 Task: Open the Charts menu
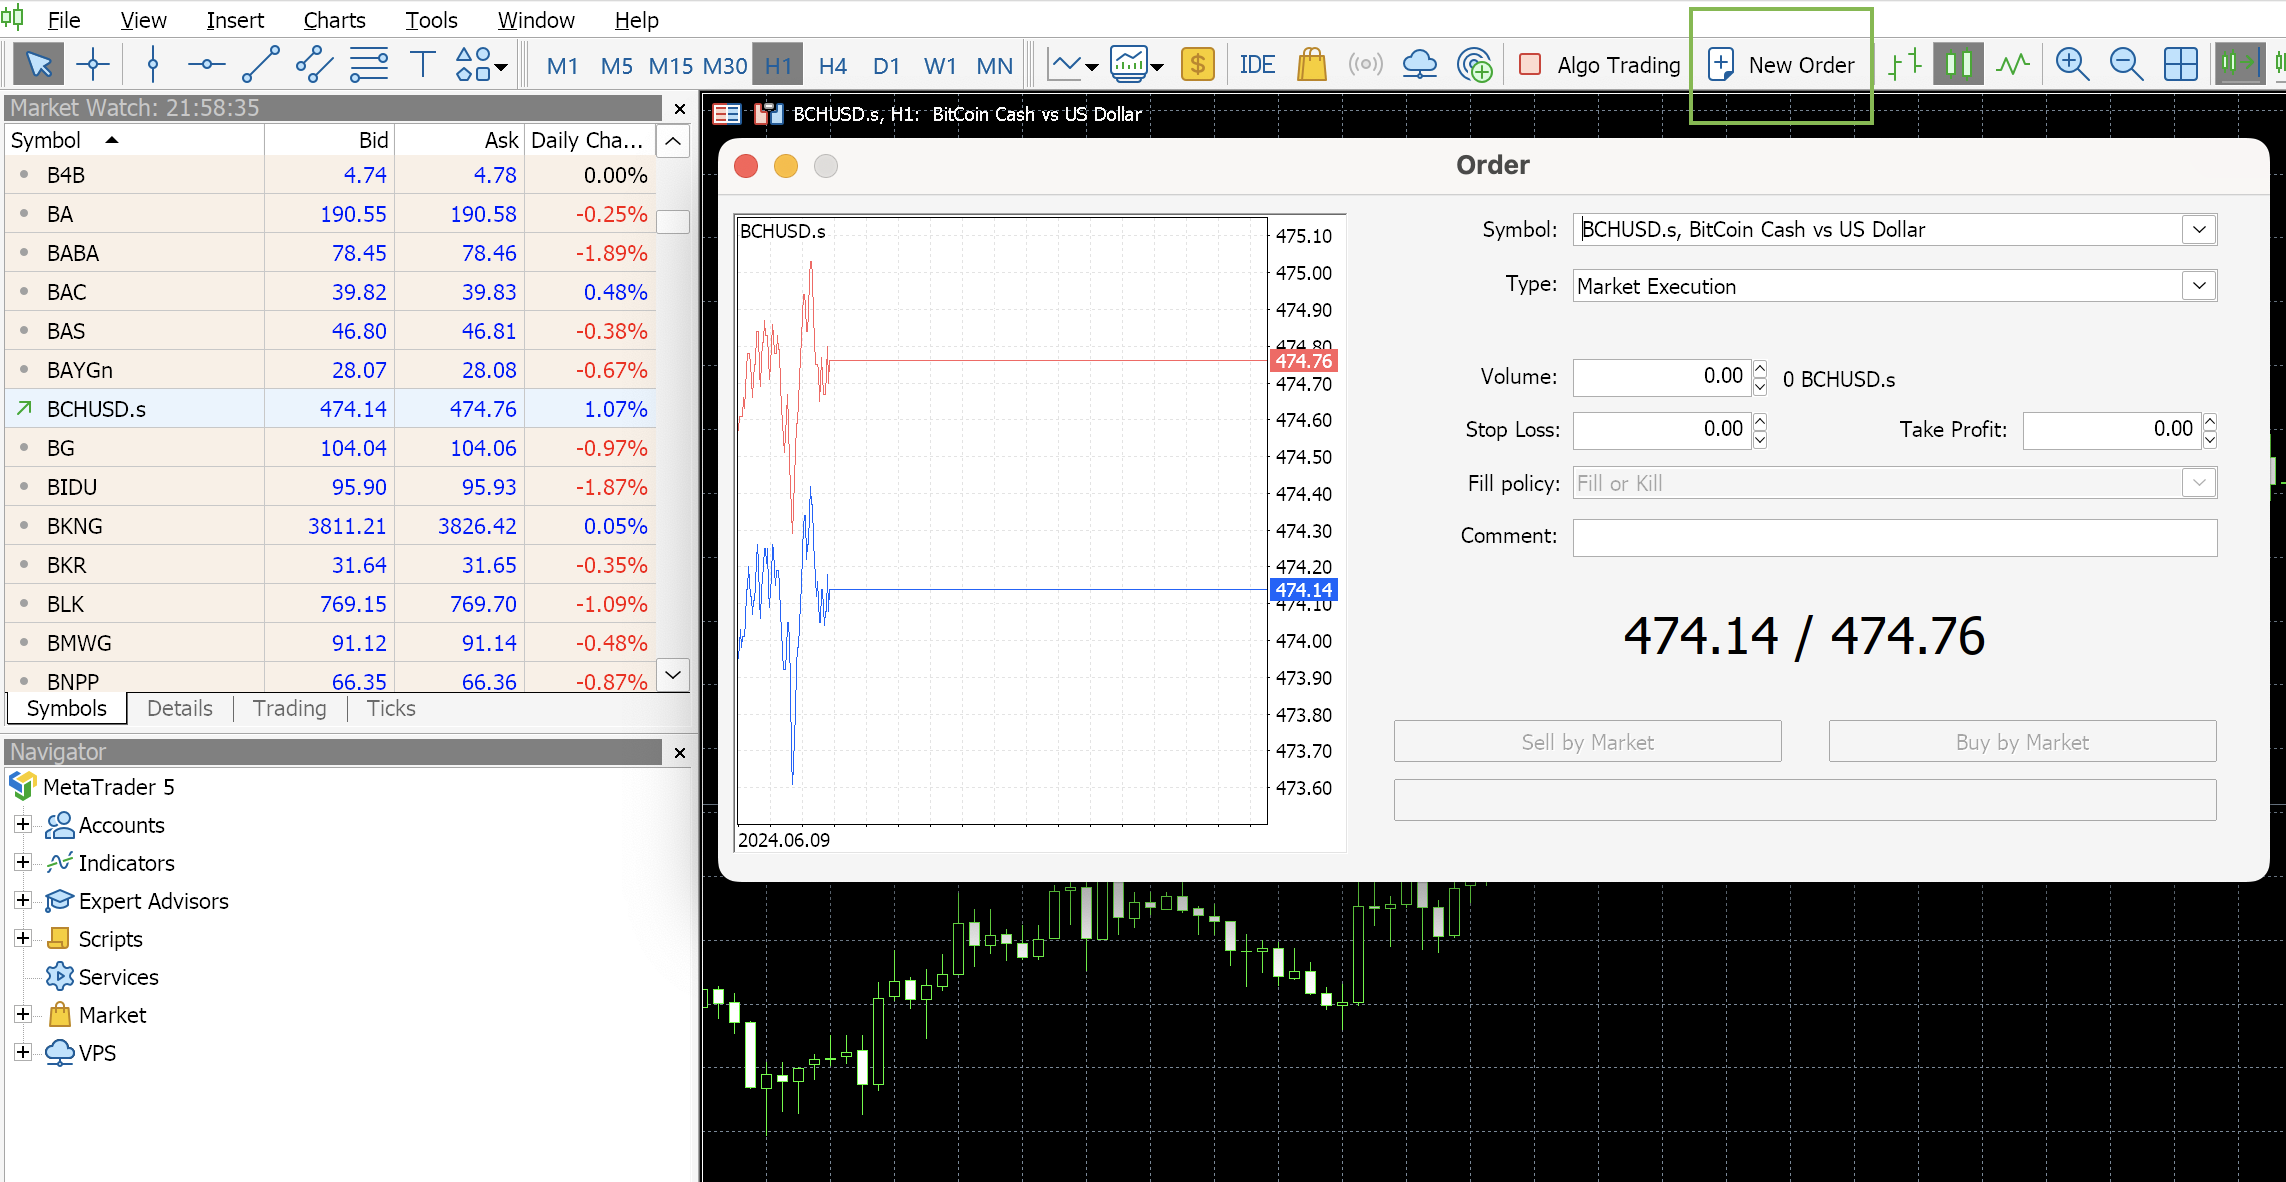(x=333, y=19)
